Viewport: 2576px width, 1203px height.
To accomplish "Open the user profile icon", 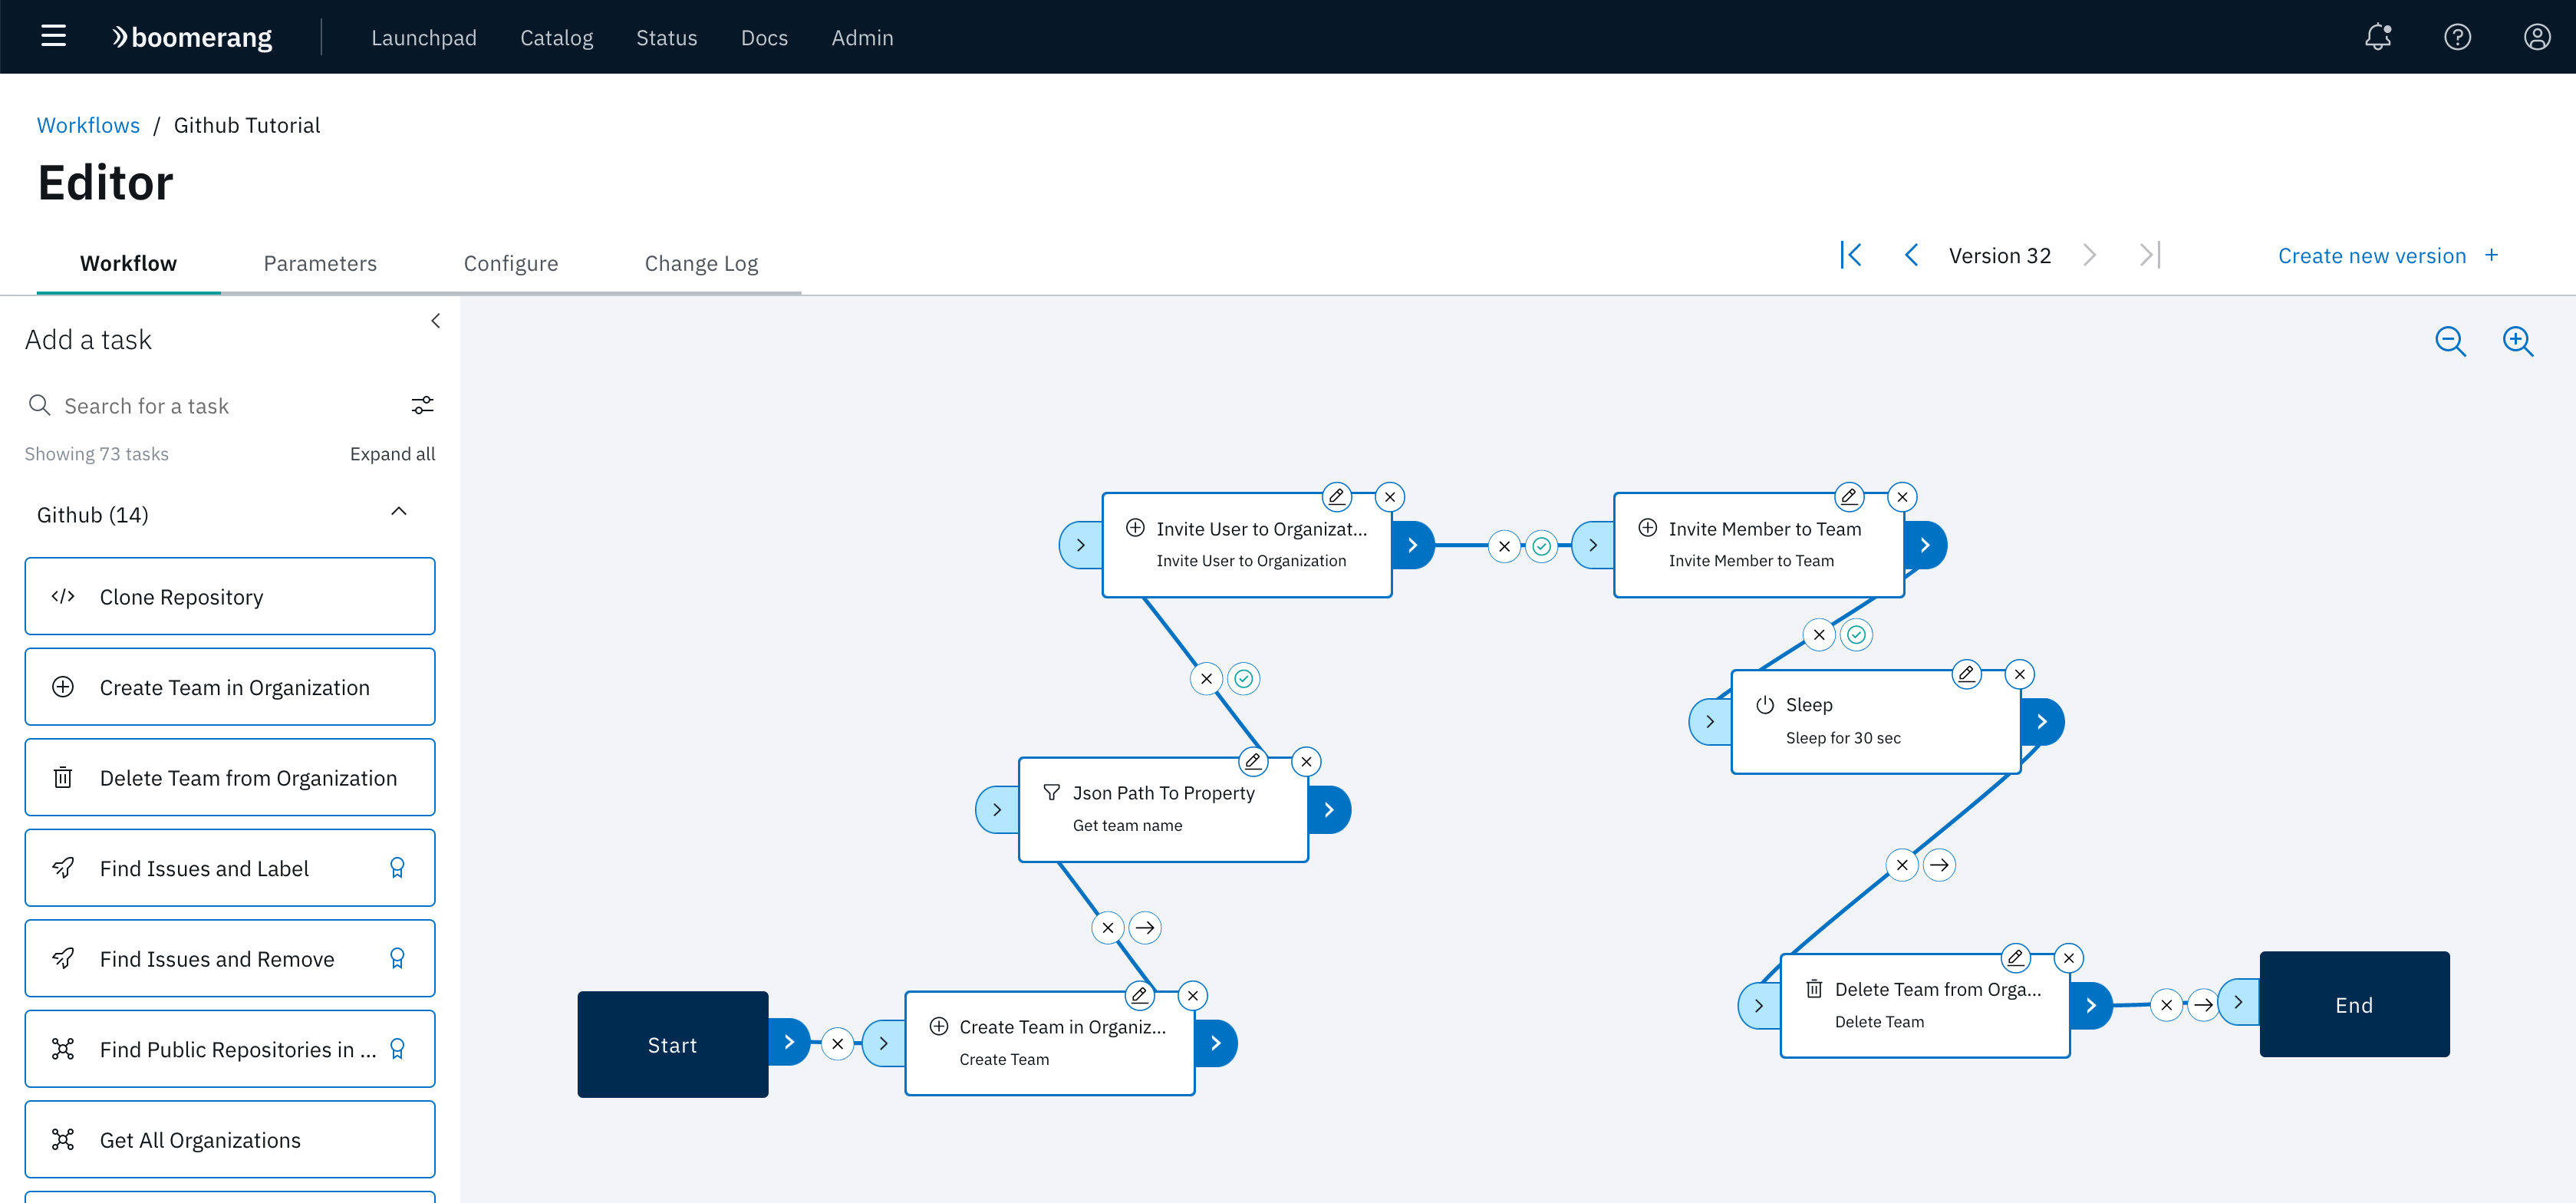I will [2537, 37].
